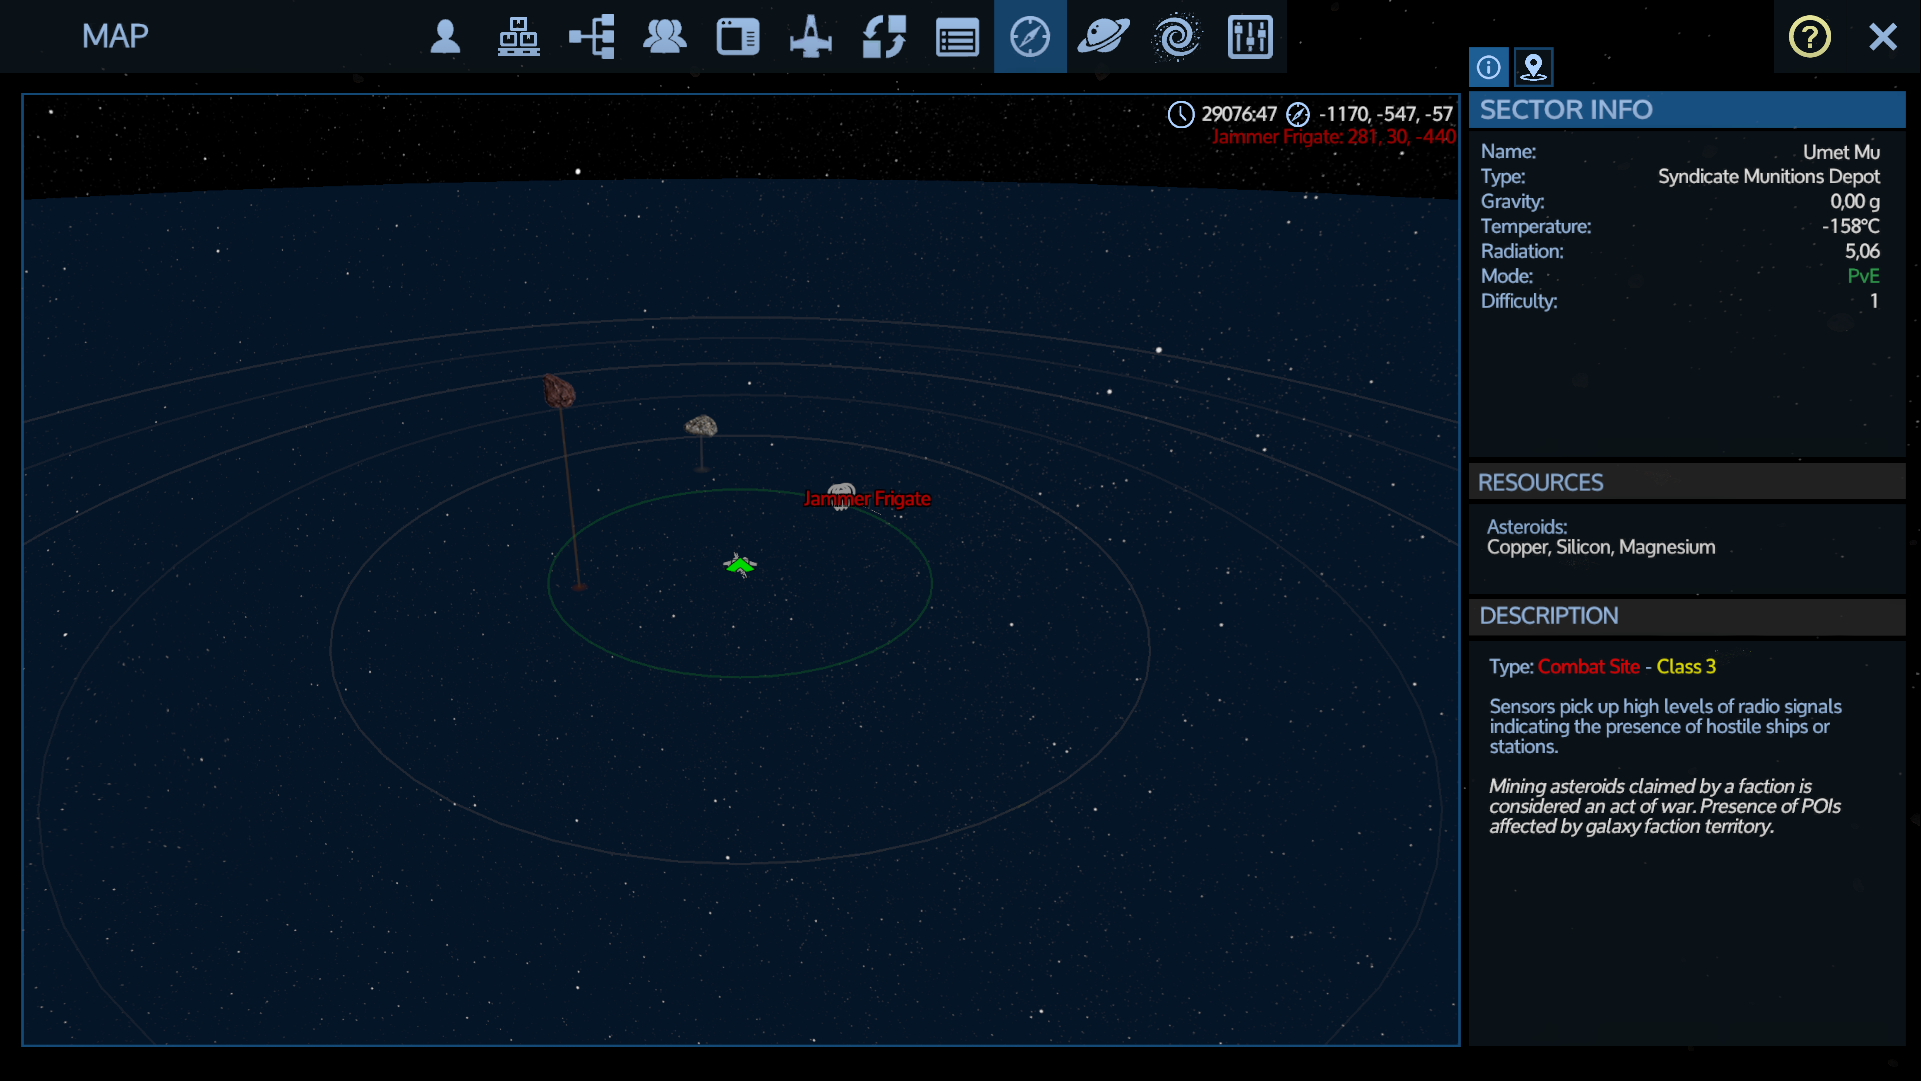The width and height of the screenshot is (1921, 1081).
Task: Select the sector map compass tab
Action: [1030, 37]
